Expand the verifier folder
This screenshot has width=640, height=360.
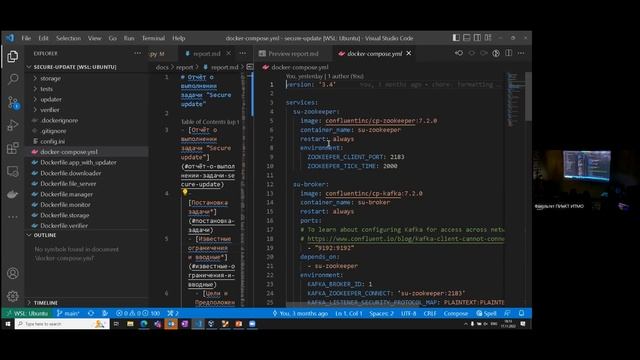tap(49, 110)
